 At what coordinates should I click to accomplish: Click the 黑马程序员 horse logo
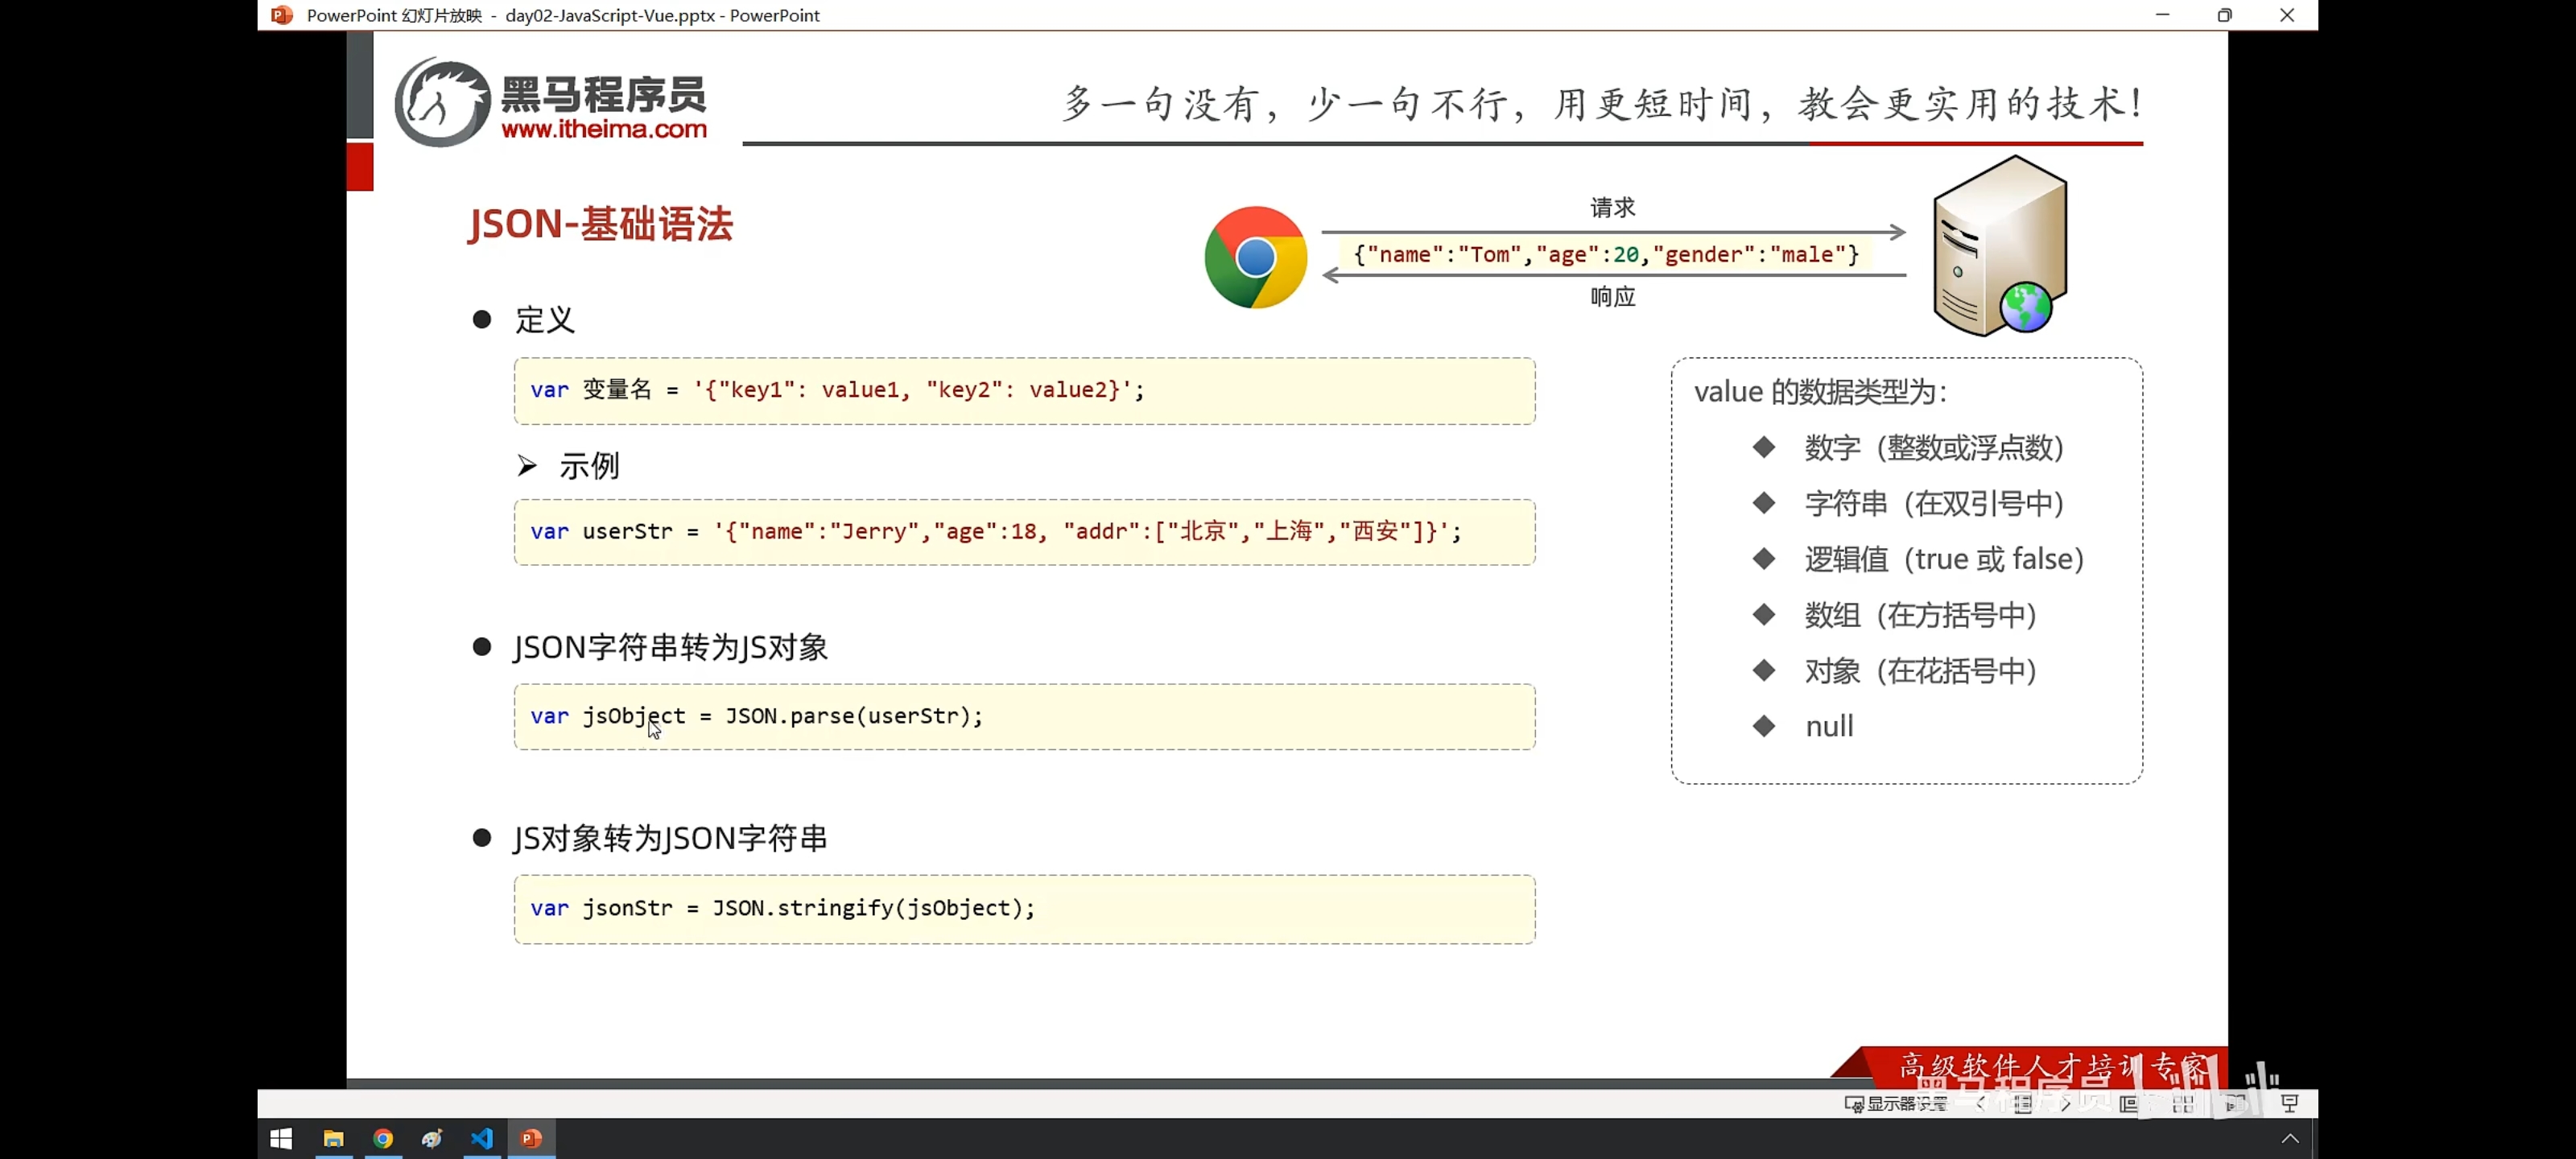pos(442,102)
